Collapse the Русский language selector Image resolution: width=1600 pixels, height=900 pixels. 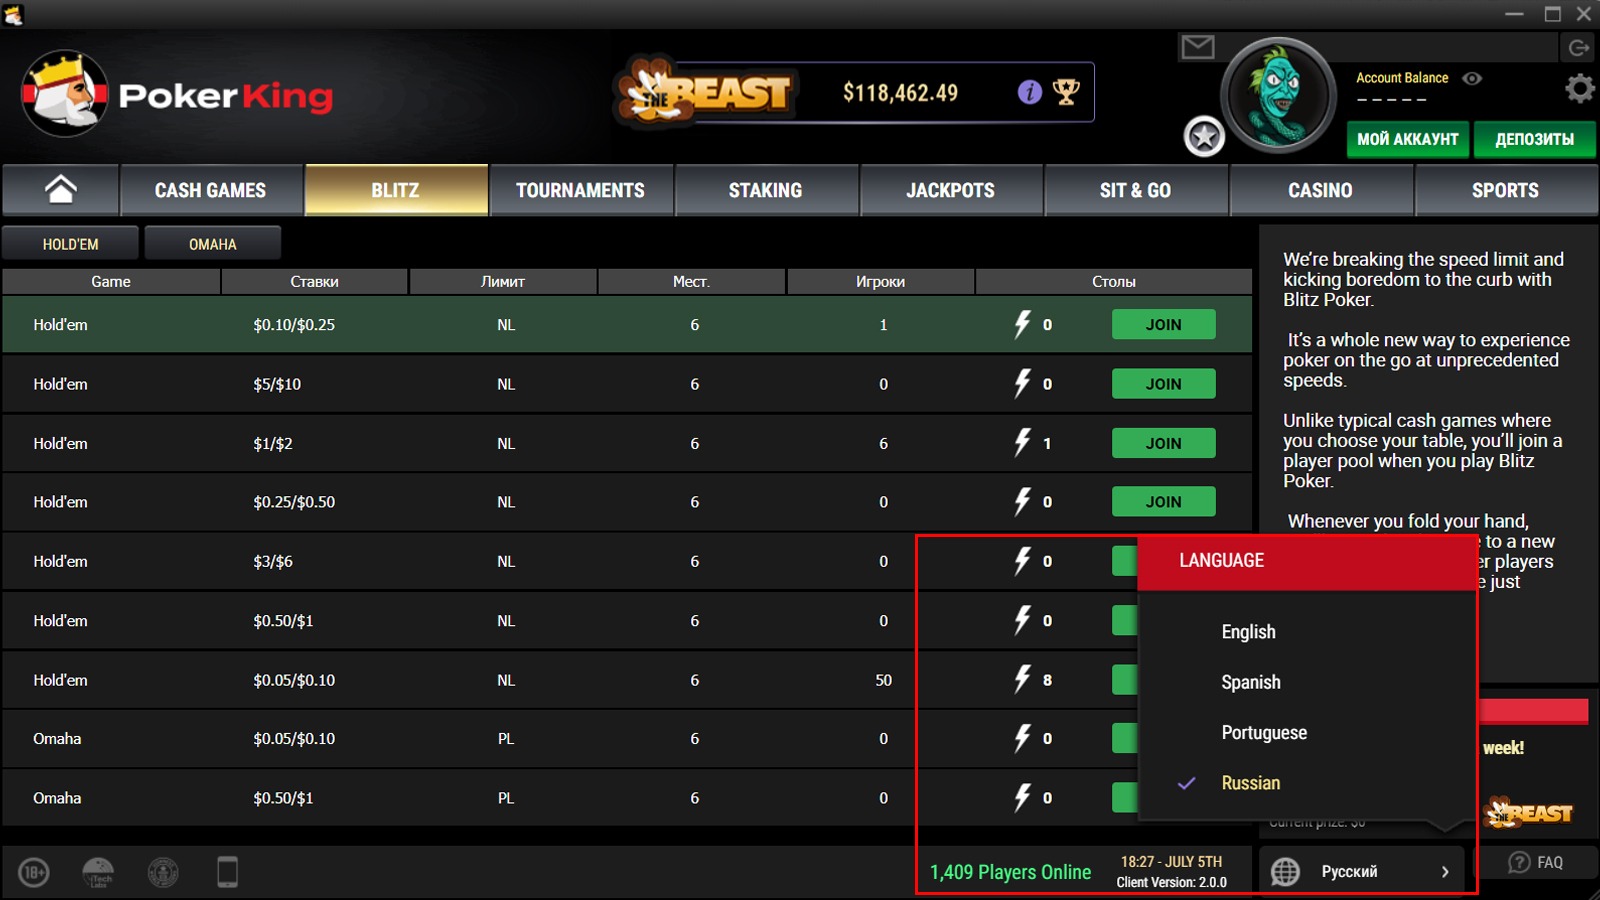click(1362, 872)
